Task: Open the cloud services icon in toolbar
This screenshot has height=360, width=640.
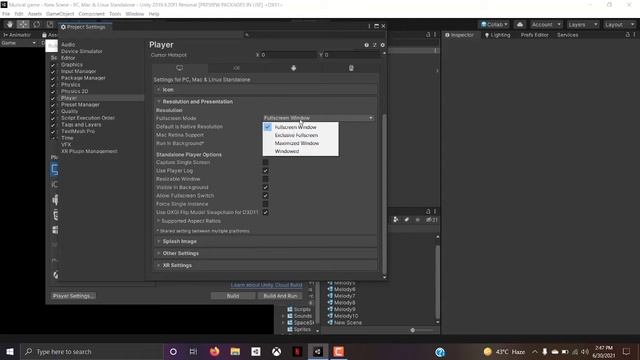Action: pos(520,24)
